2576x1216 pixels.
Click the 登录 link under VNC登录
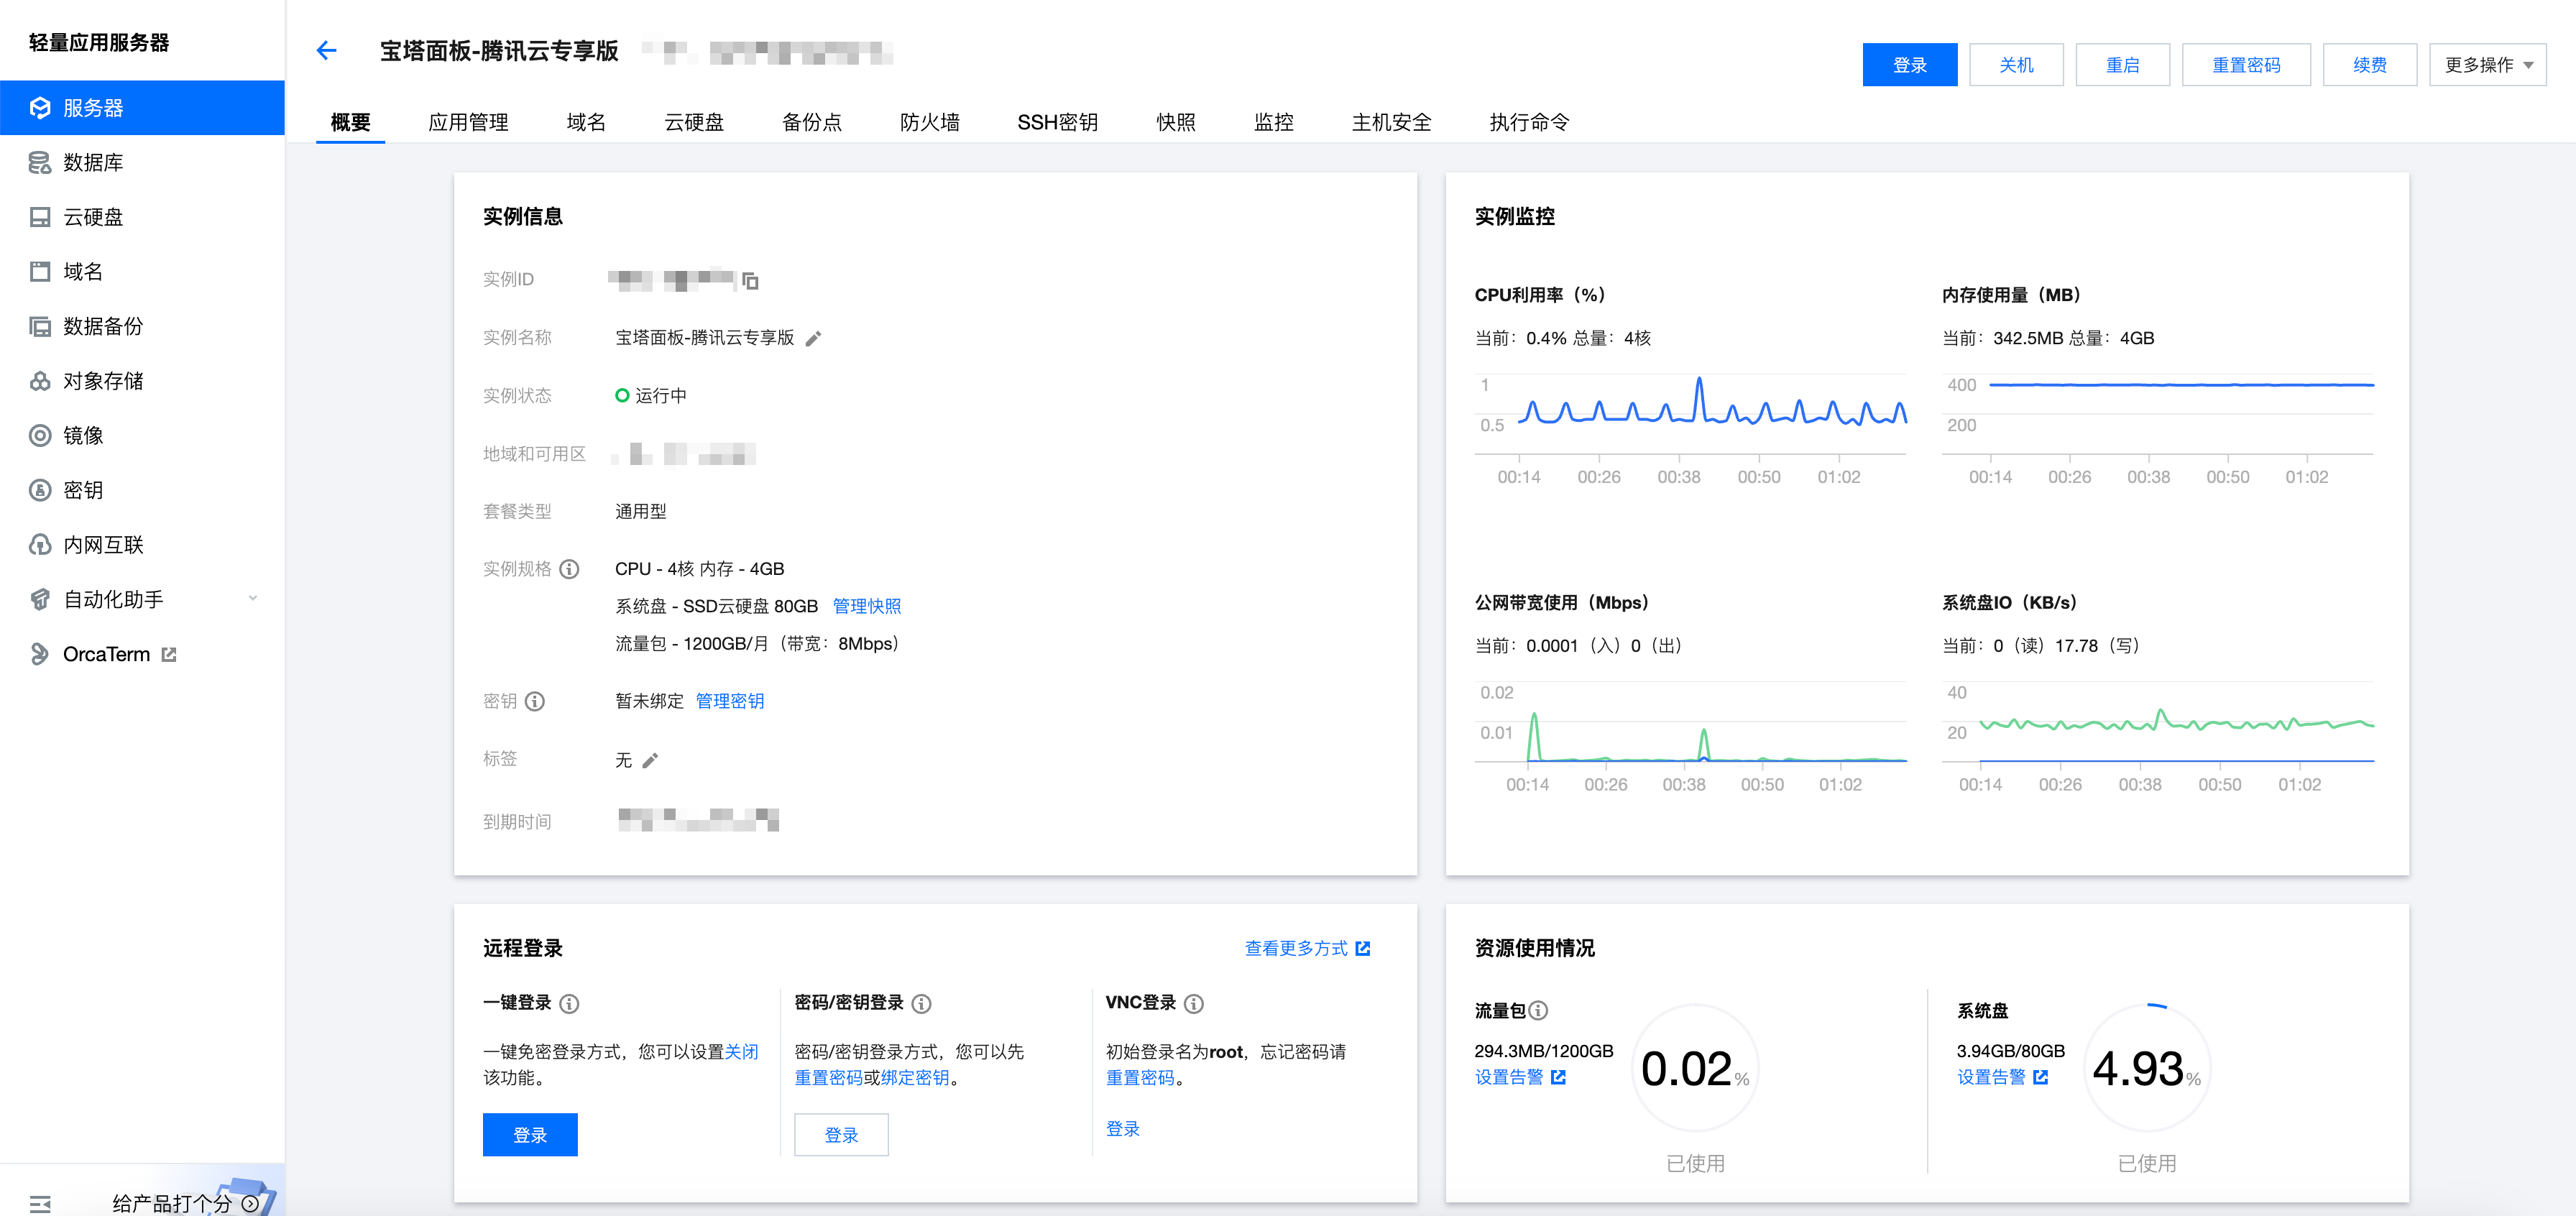pos(1123,1129)
